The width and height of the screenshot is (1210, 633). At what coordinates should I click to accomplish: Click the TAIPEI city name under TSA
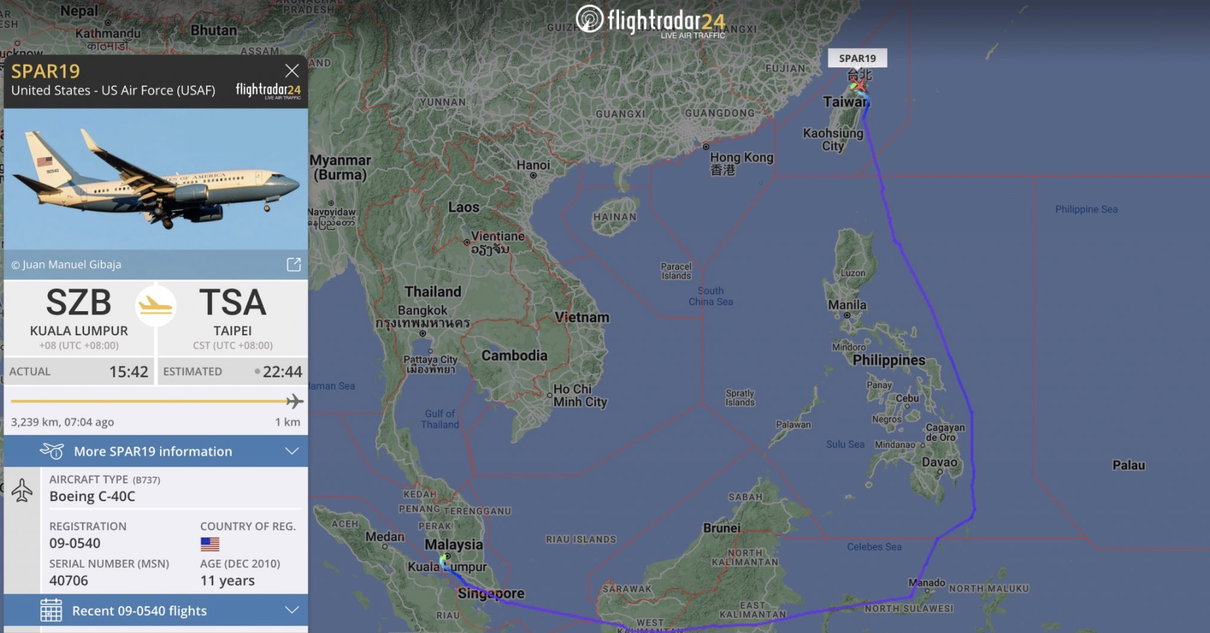(232, 330)
